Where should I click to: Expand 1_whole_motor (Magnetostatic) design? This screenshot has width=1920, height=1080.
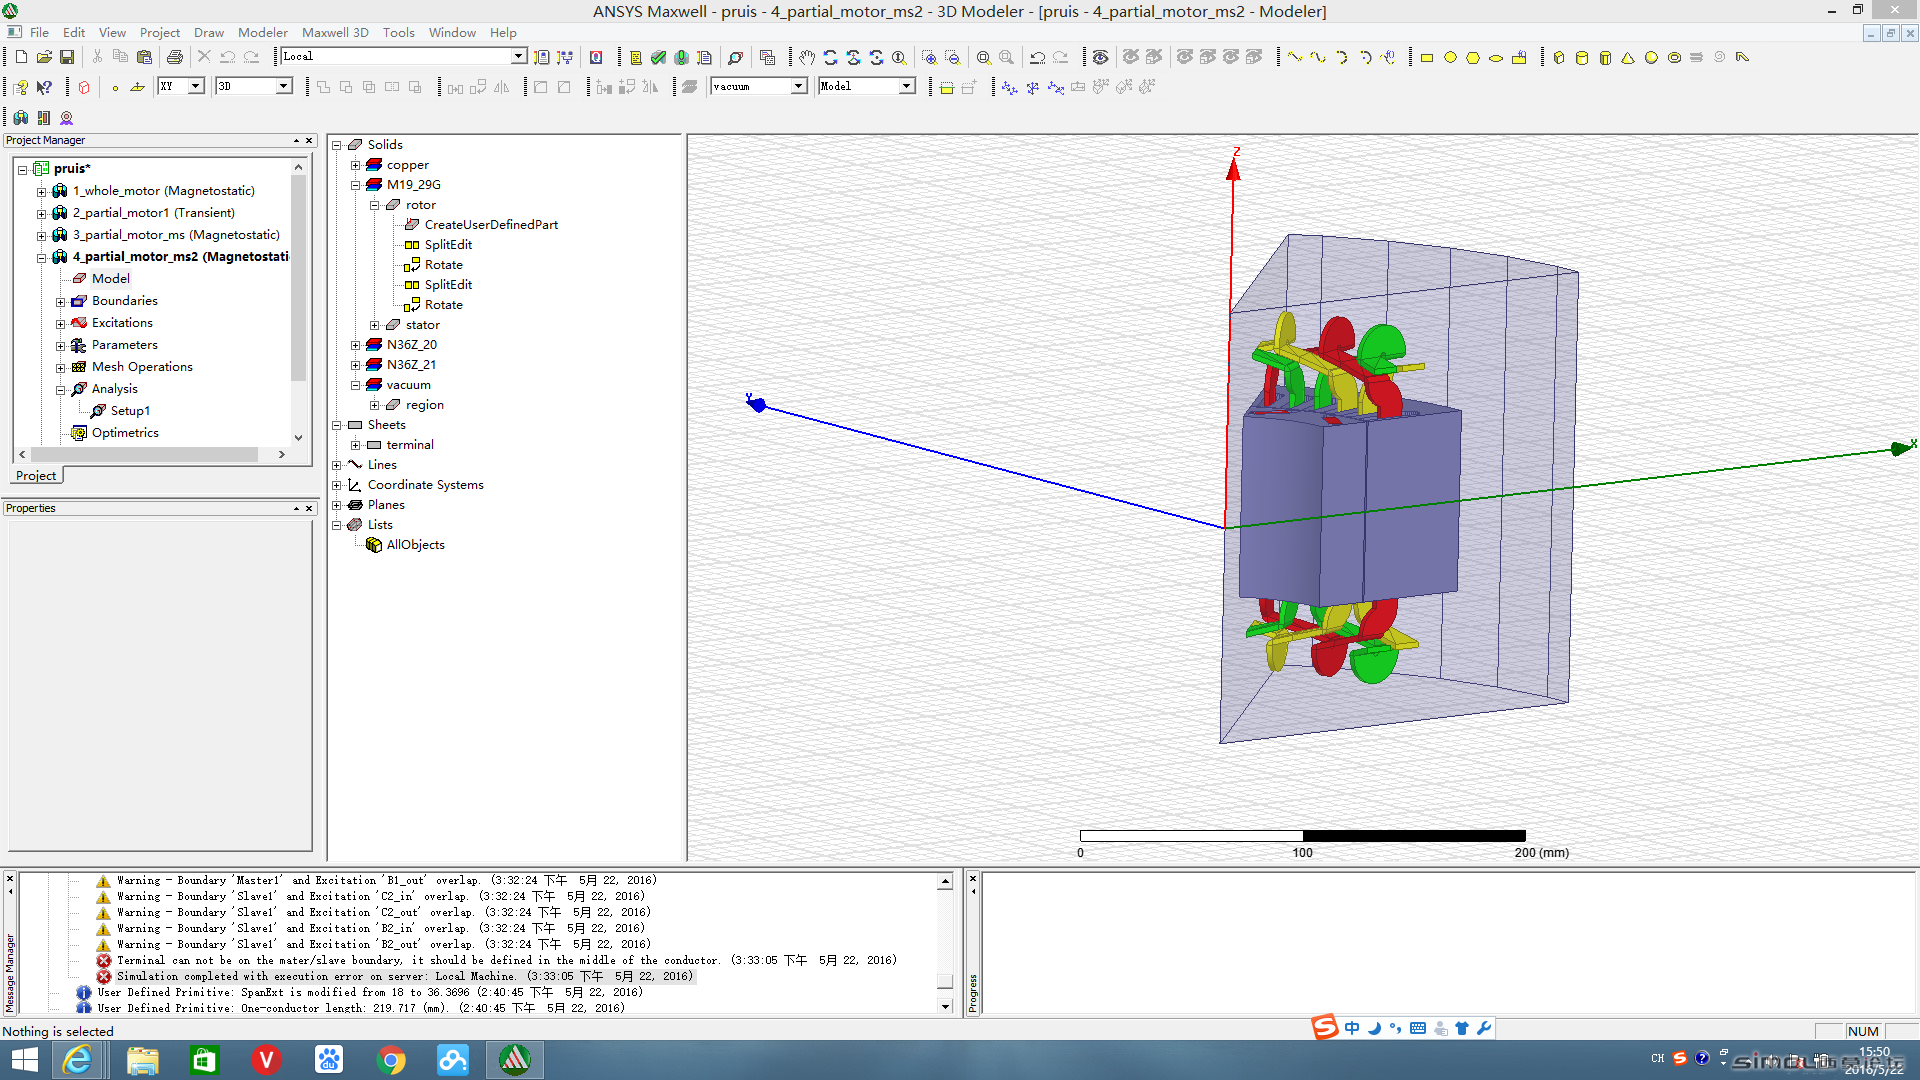point(41,191)
